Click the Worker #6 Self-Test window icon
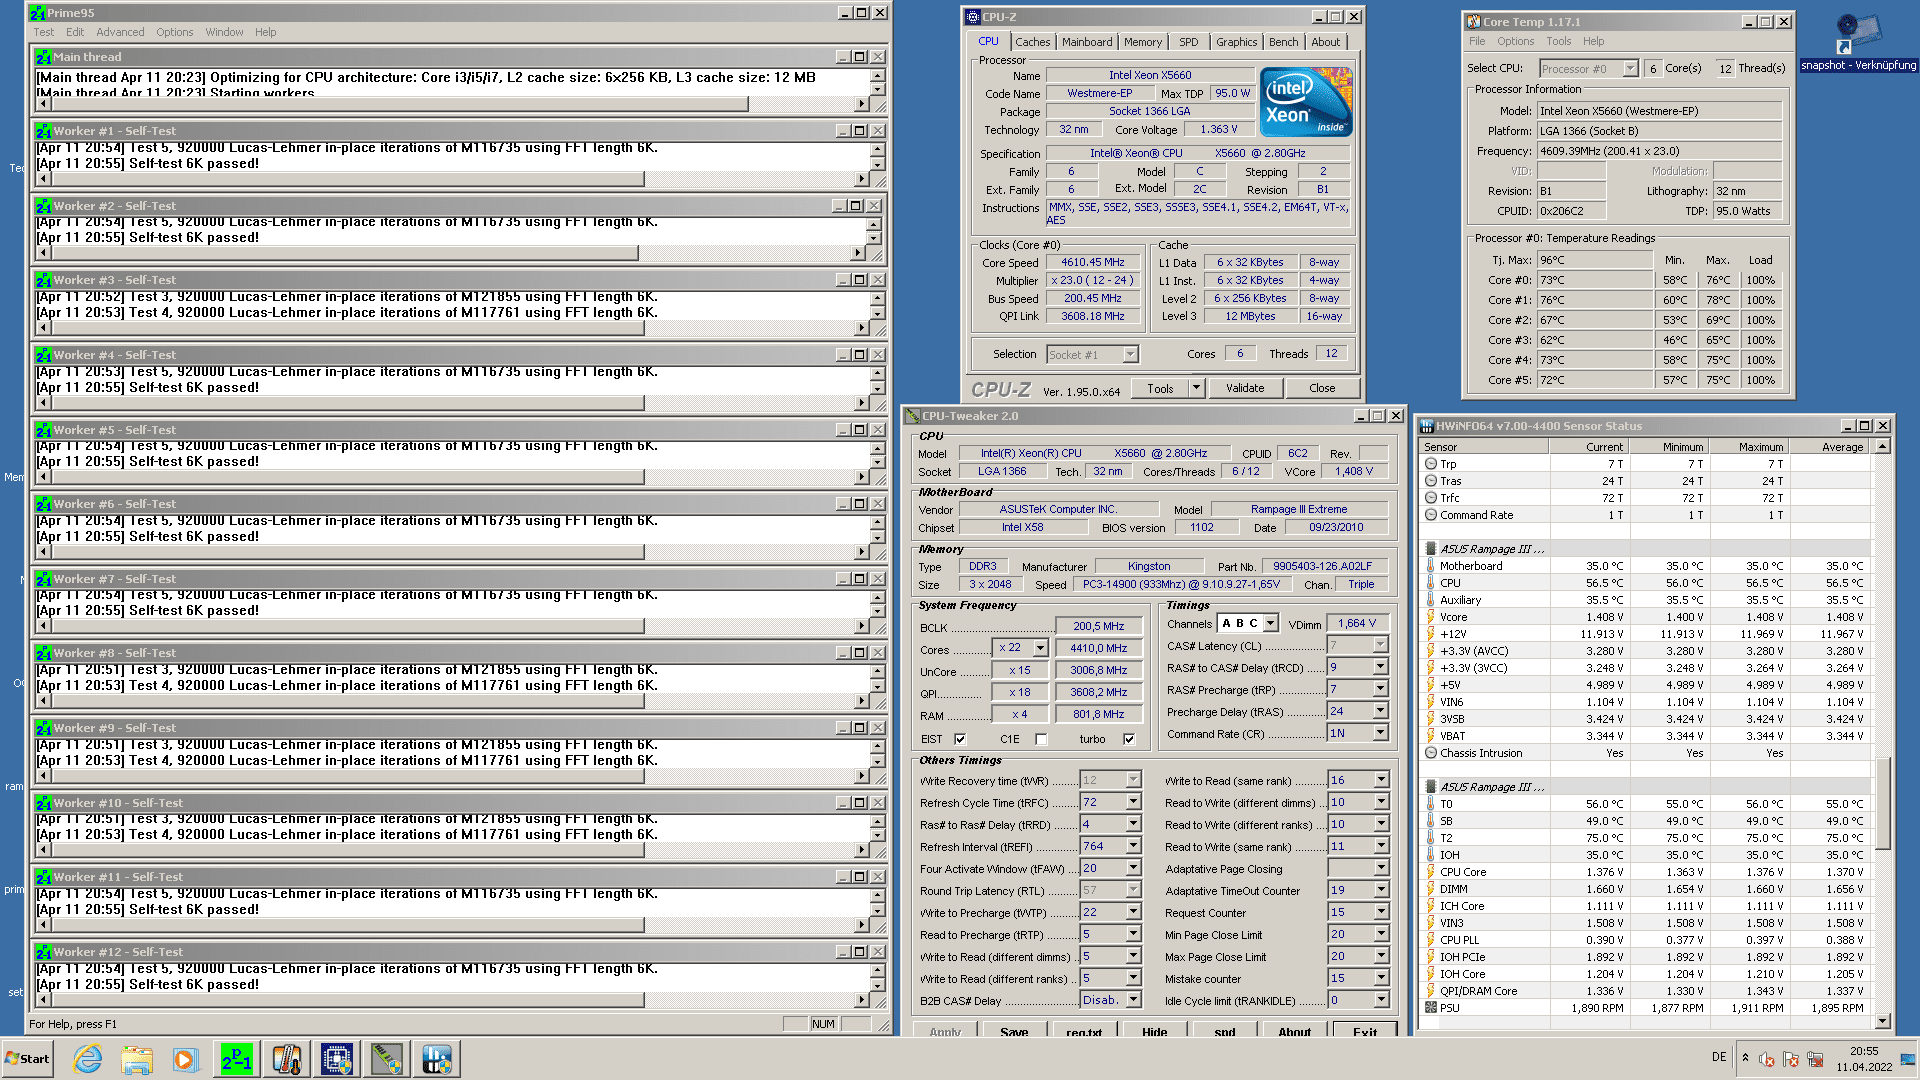 click(x=44, y=504)
